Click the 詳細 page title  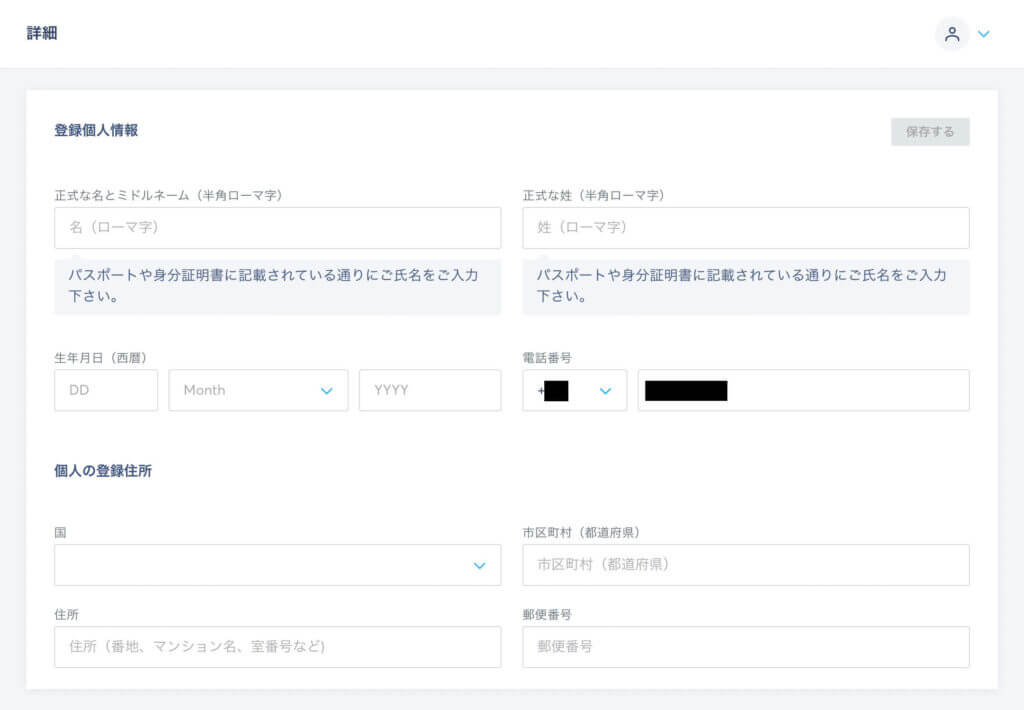pyautogui.click(x=42, y=33)
